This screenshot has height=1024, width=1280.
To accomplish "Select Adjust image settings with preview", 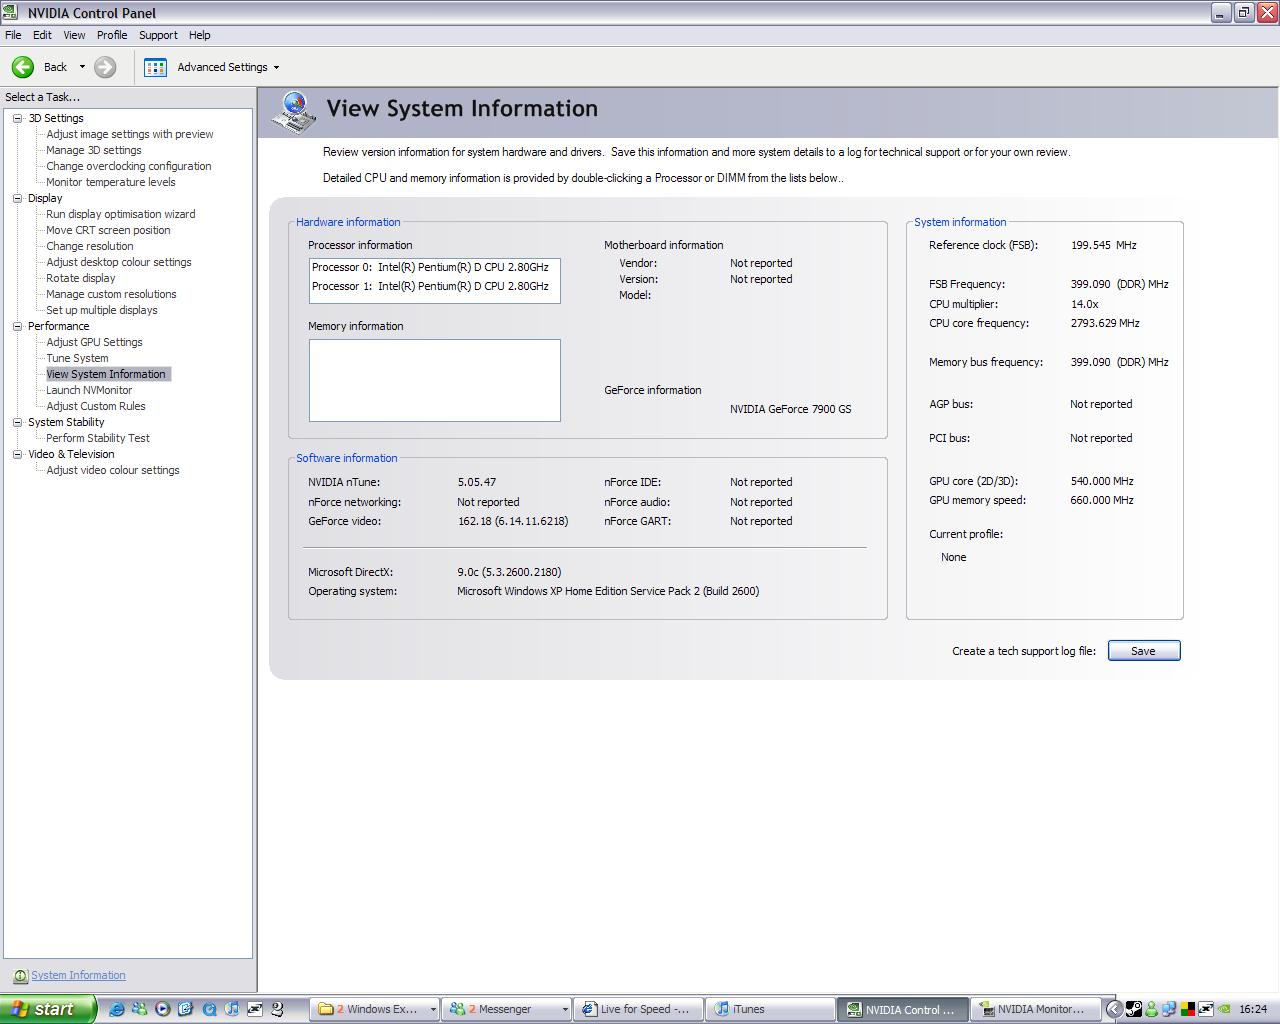I will [130, 134].
